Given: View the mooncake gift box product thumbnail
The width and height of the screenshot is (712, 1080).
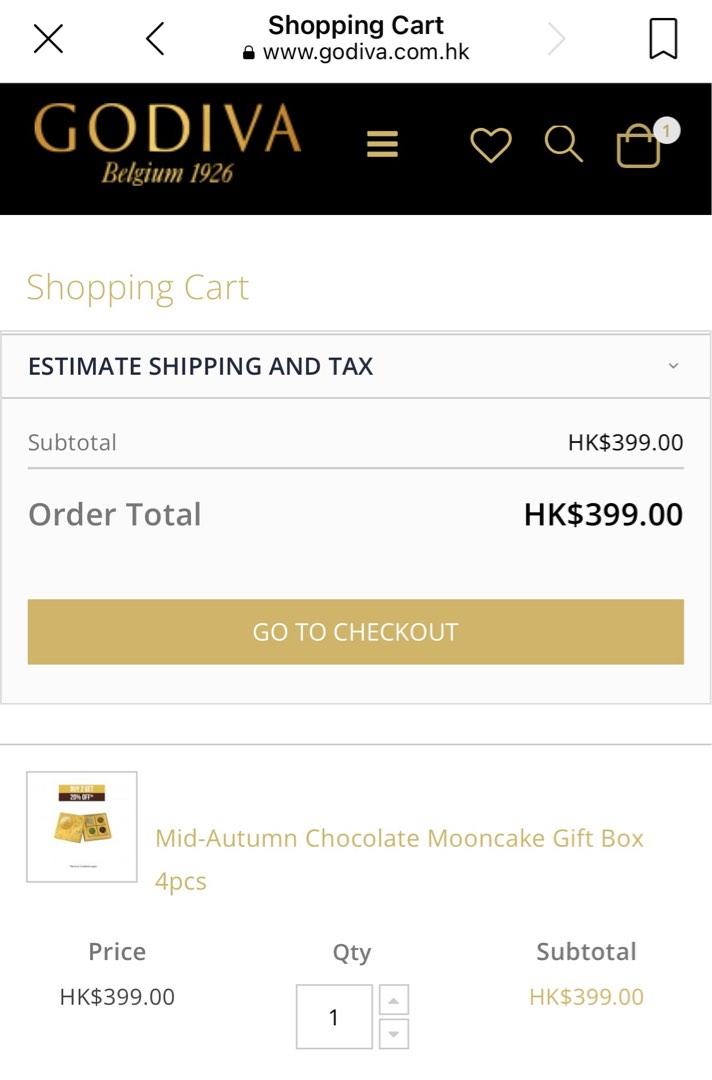Looking at the screenshot, I should pos(84,826).
